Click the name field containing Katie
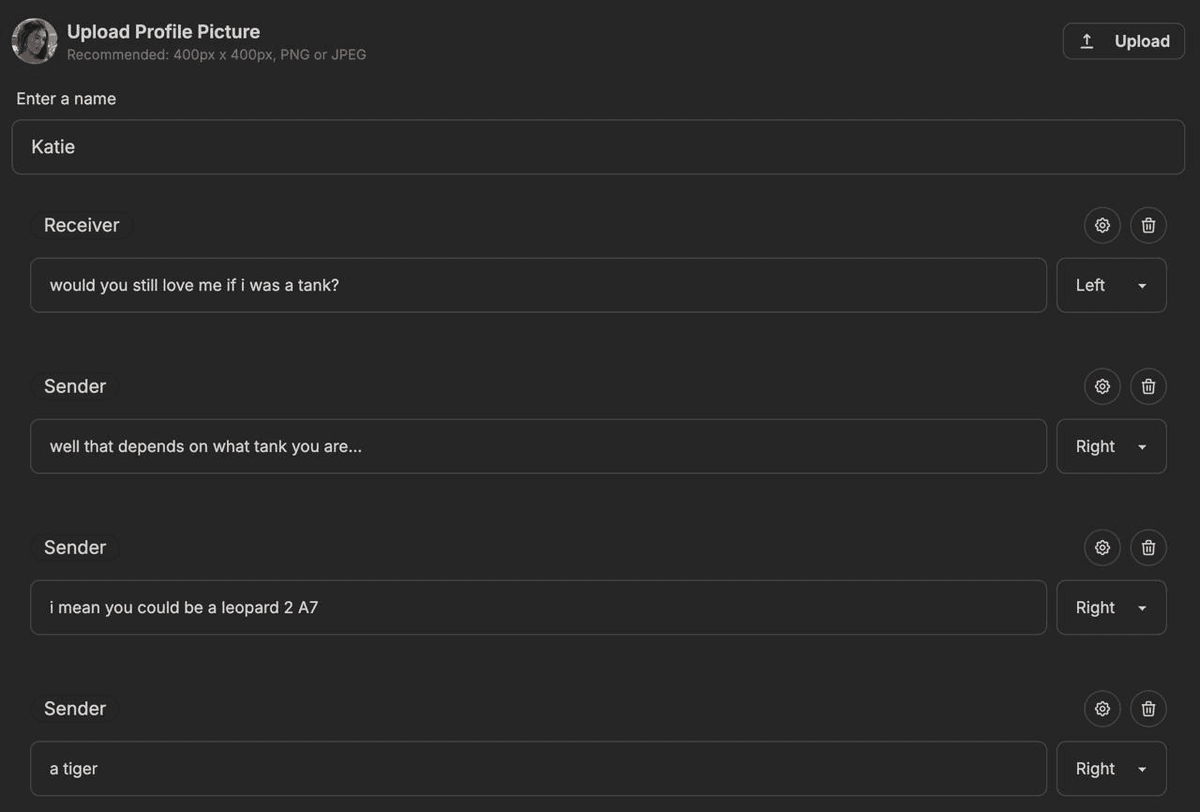This screenshot has width=1200, height=812. pos(598,147)
